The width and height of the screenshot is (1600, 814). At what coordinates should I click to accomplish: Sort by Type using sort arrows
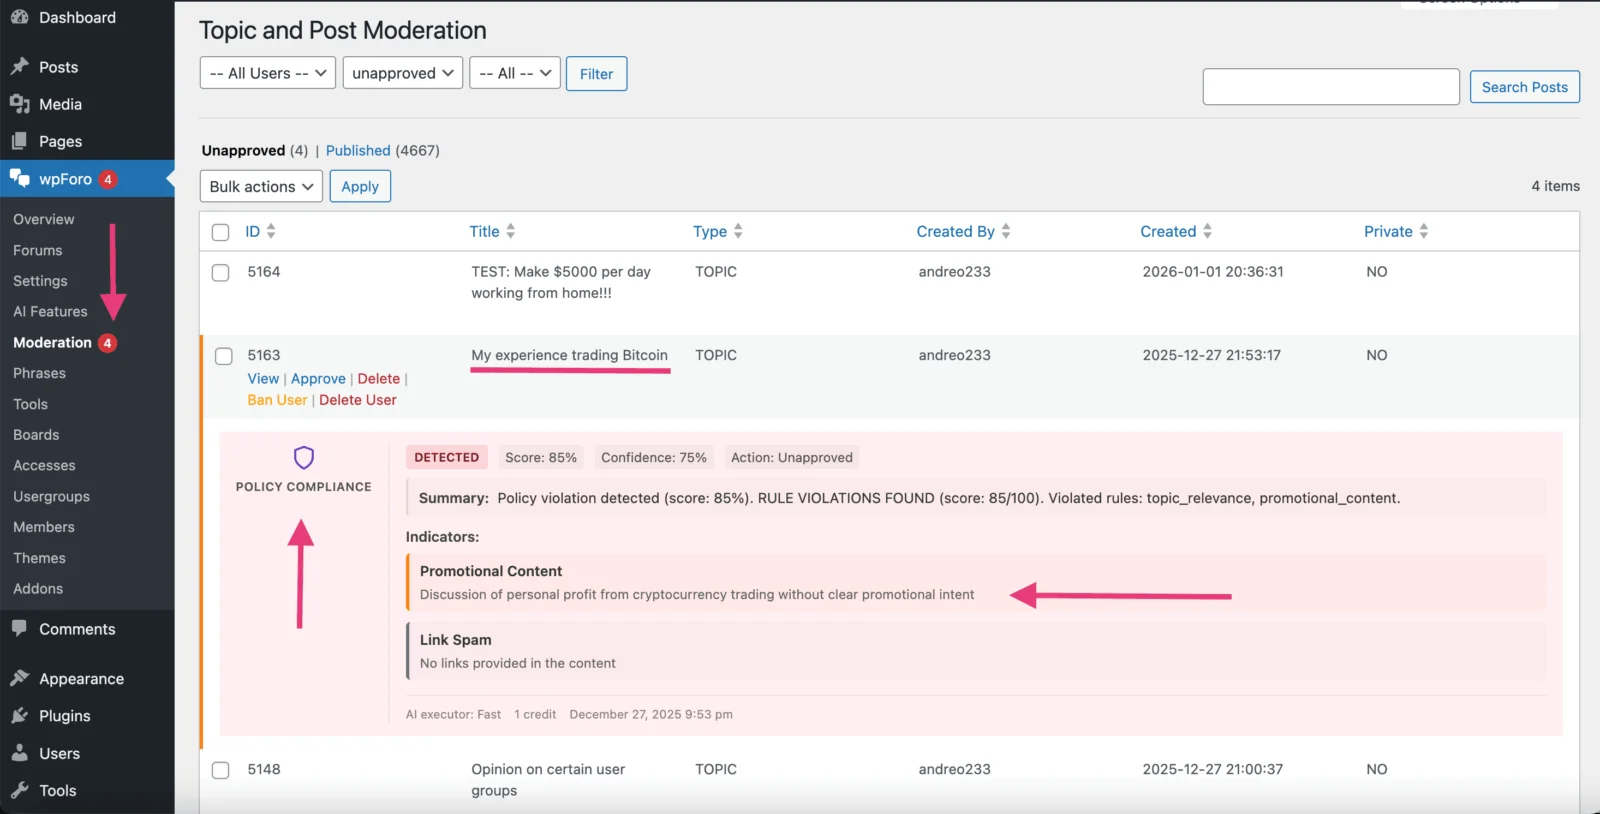pos(738,231)
